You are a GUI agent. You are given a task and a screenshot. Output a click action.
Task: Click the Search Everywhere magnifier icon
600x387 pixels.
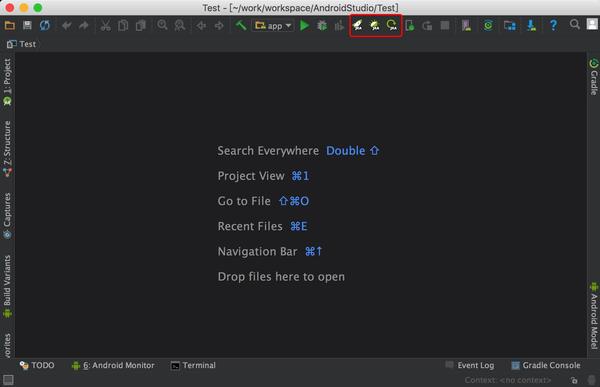coord(574,24)
